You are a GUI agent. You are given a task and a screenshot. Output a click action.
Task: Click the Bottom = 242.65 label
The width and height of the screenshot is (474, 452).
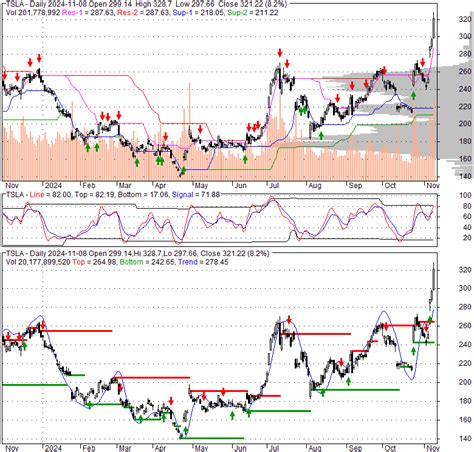point(147,262)
